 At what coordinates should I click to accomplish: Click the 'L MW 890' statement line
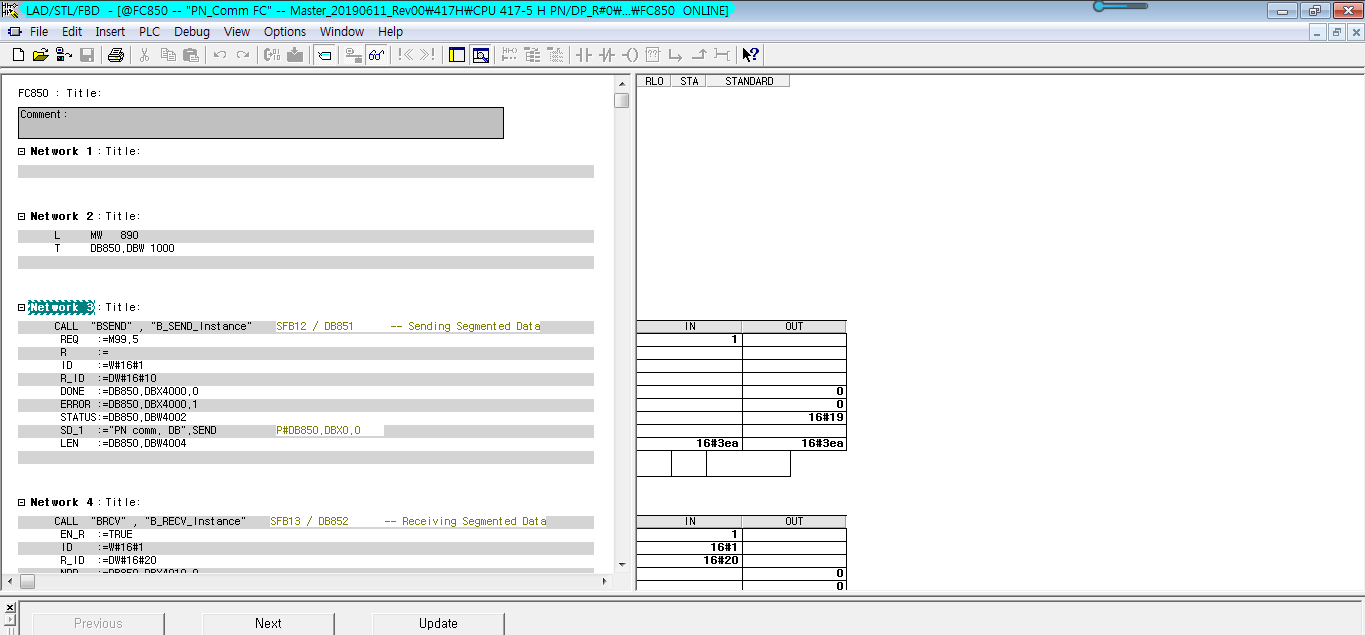306,236
